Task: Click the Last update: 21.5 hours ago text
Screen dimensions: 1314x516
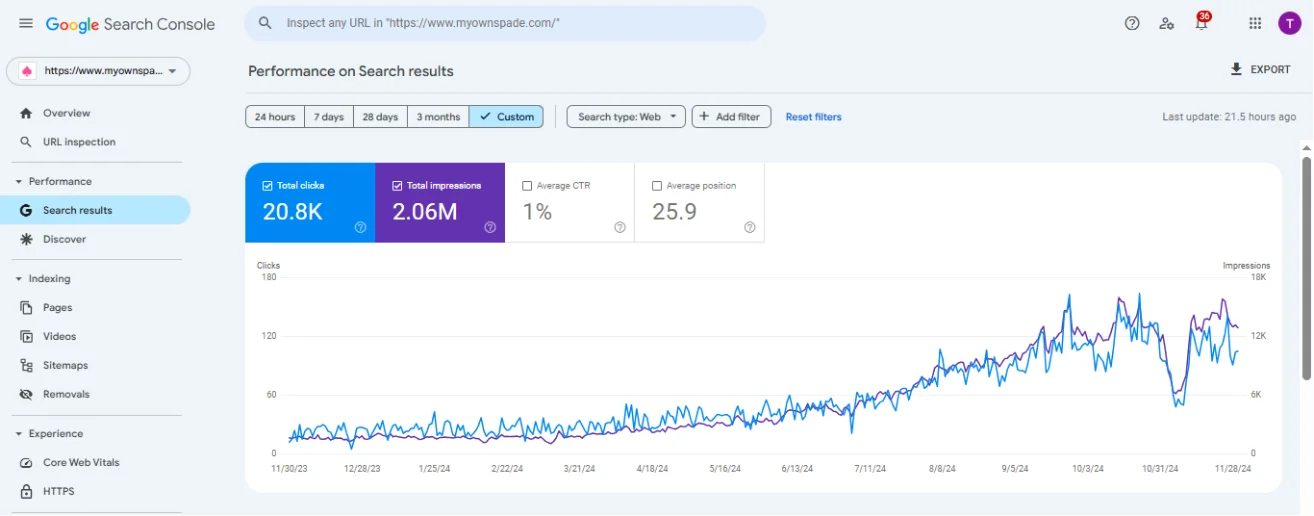Action: 1229,117
